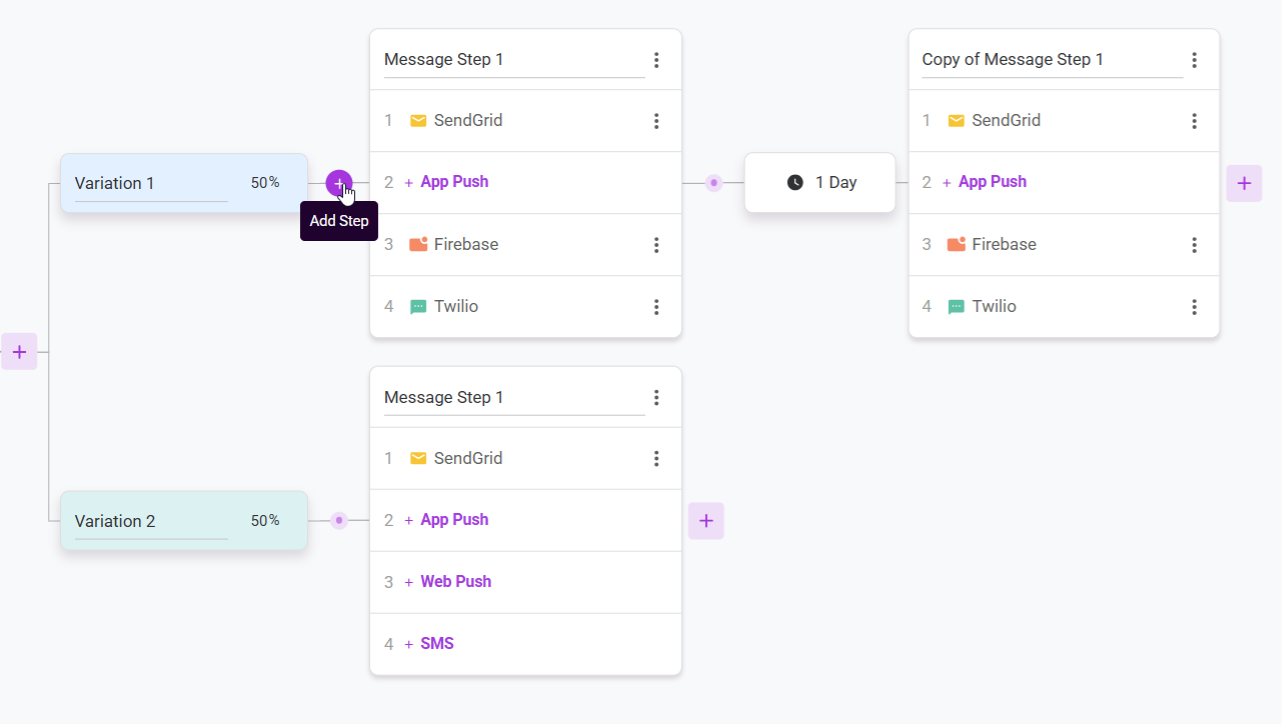
Task: Open kebab menu for Variation 2 Message Step 1
Action: point(656,398)
